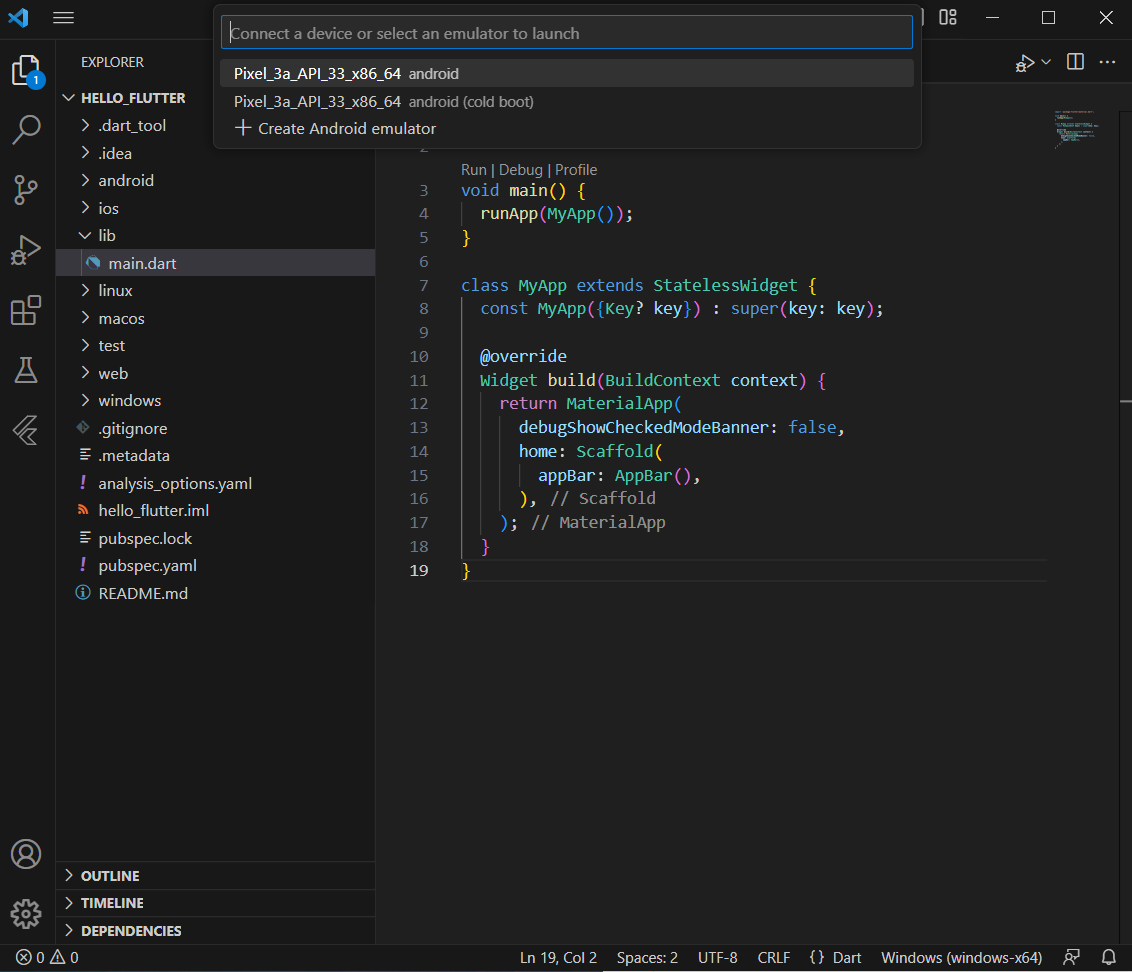Open More Actions ellipsis in editor toolbar
Viewport: 1132px width, 972px height.
point(1107,62)
